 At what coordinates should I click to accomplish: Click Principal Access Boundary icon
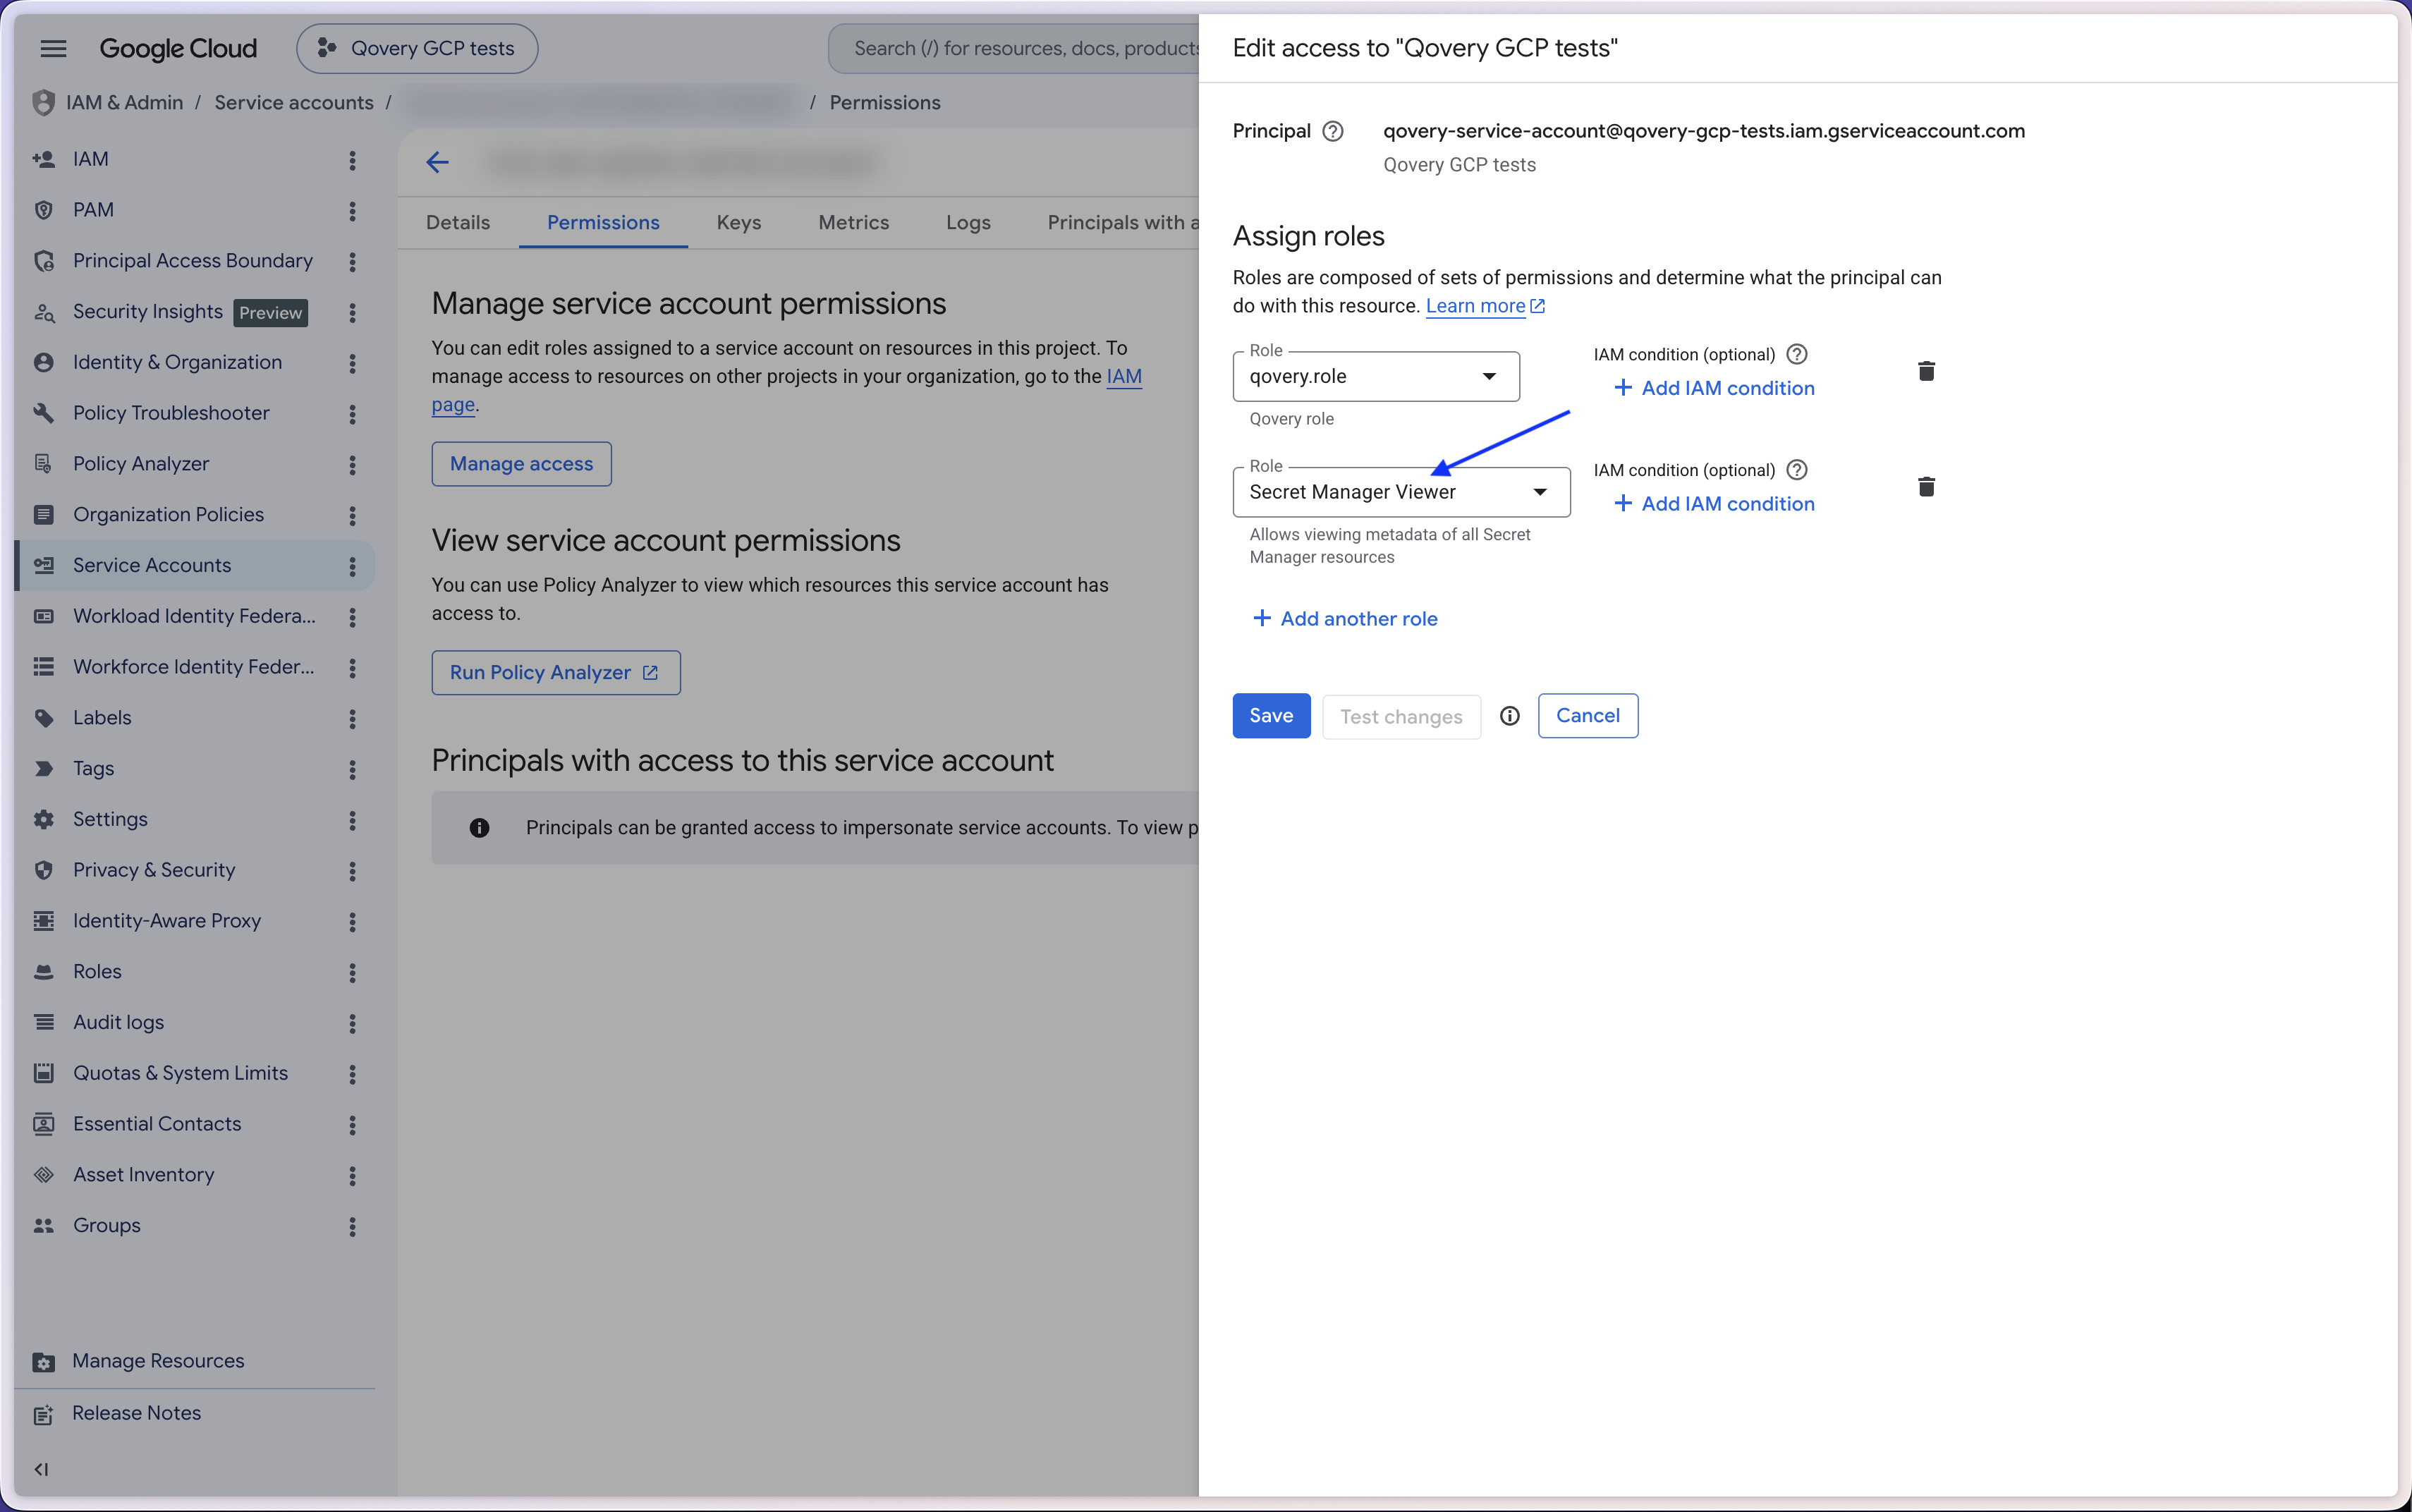(x=43, y=261)
